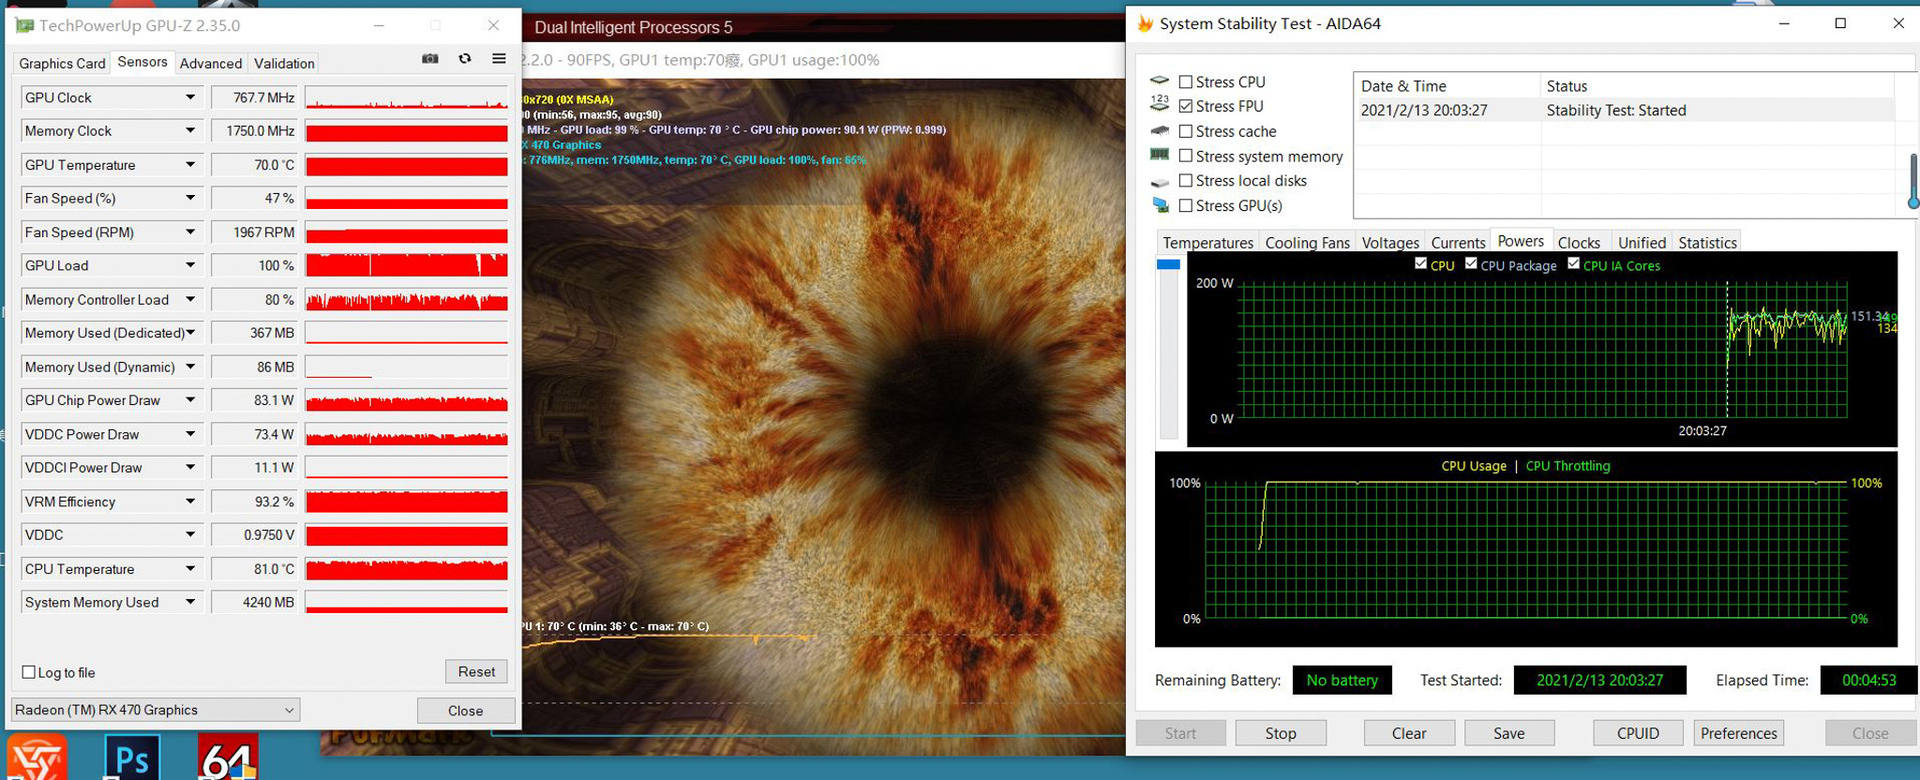Open CPUID from AIDA64
1920x780 pixels.
click(x=1638, y=733)
